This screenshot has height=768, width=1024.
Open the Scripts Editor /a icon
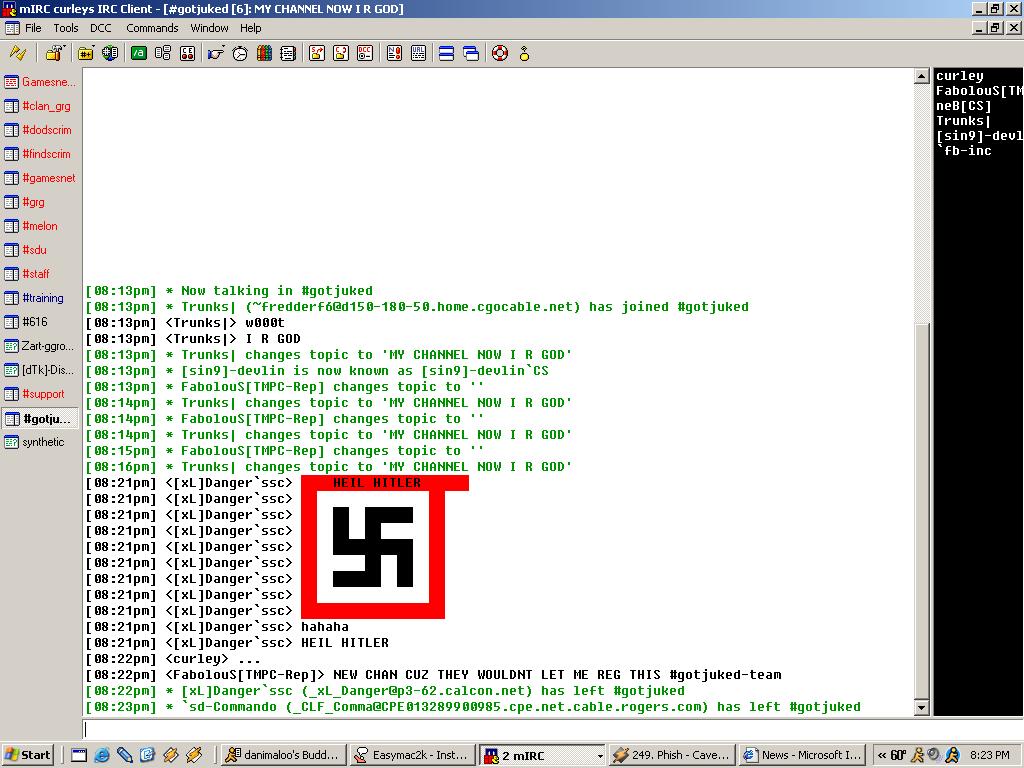139,53
